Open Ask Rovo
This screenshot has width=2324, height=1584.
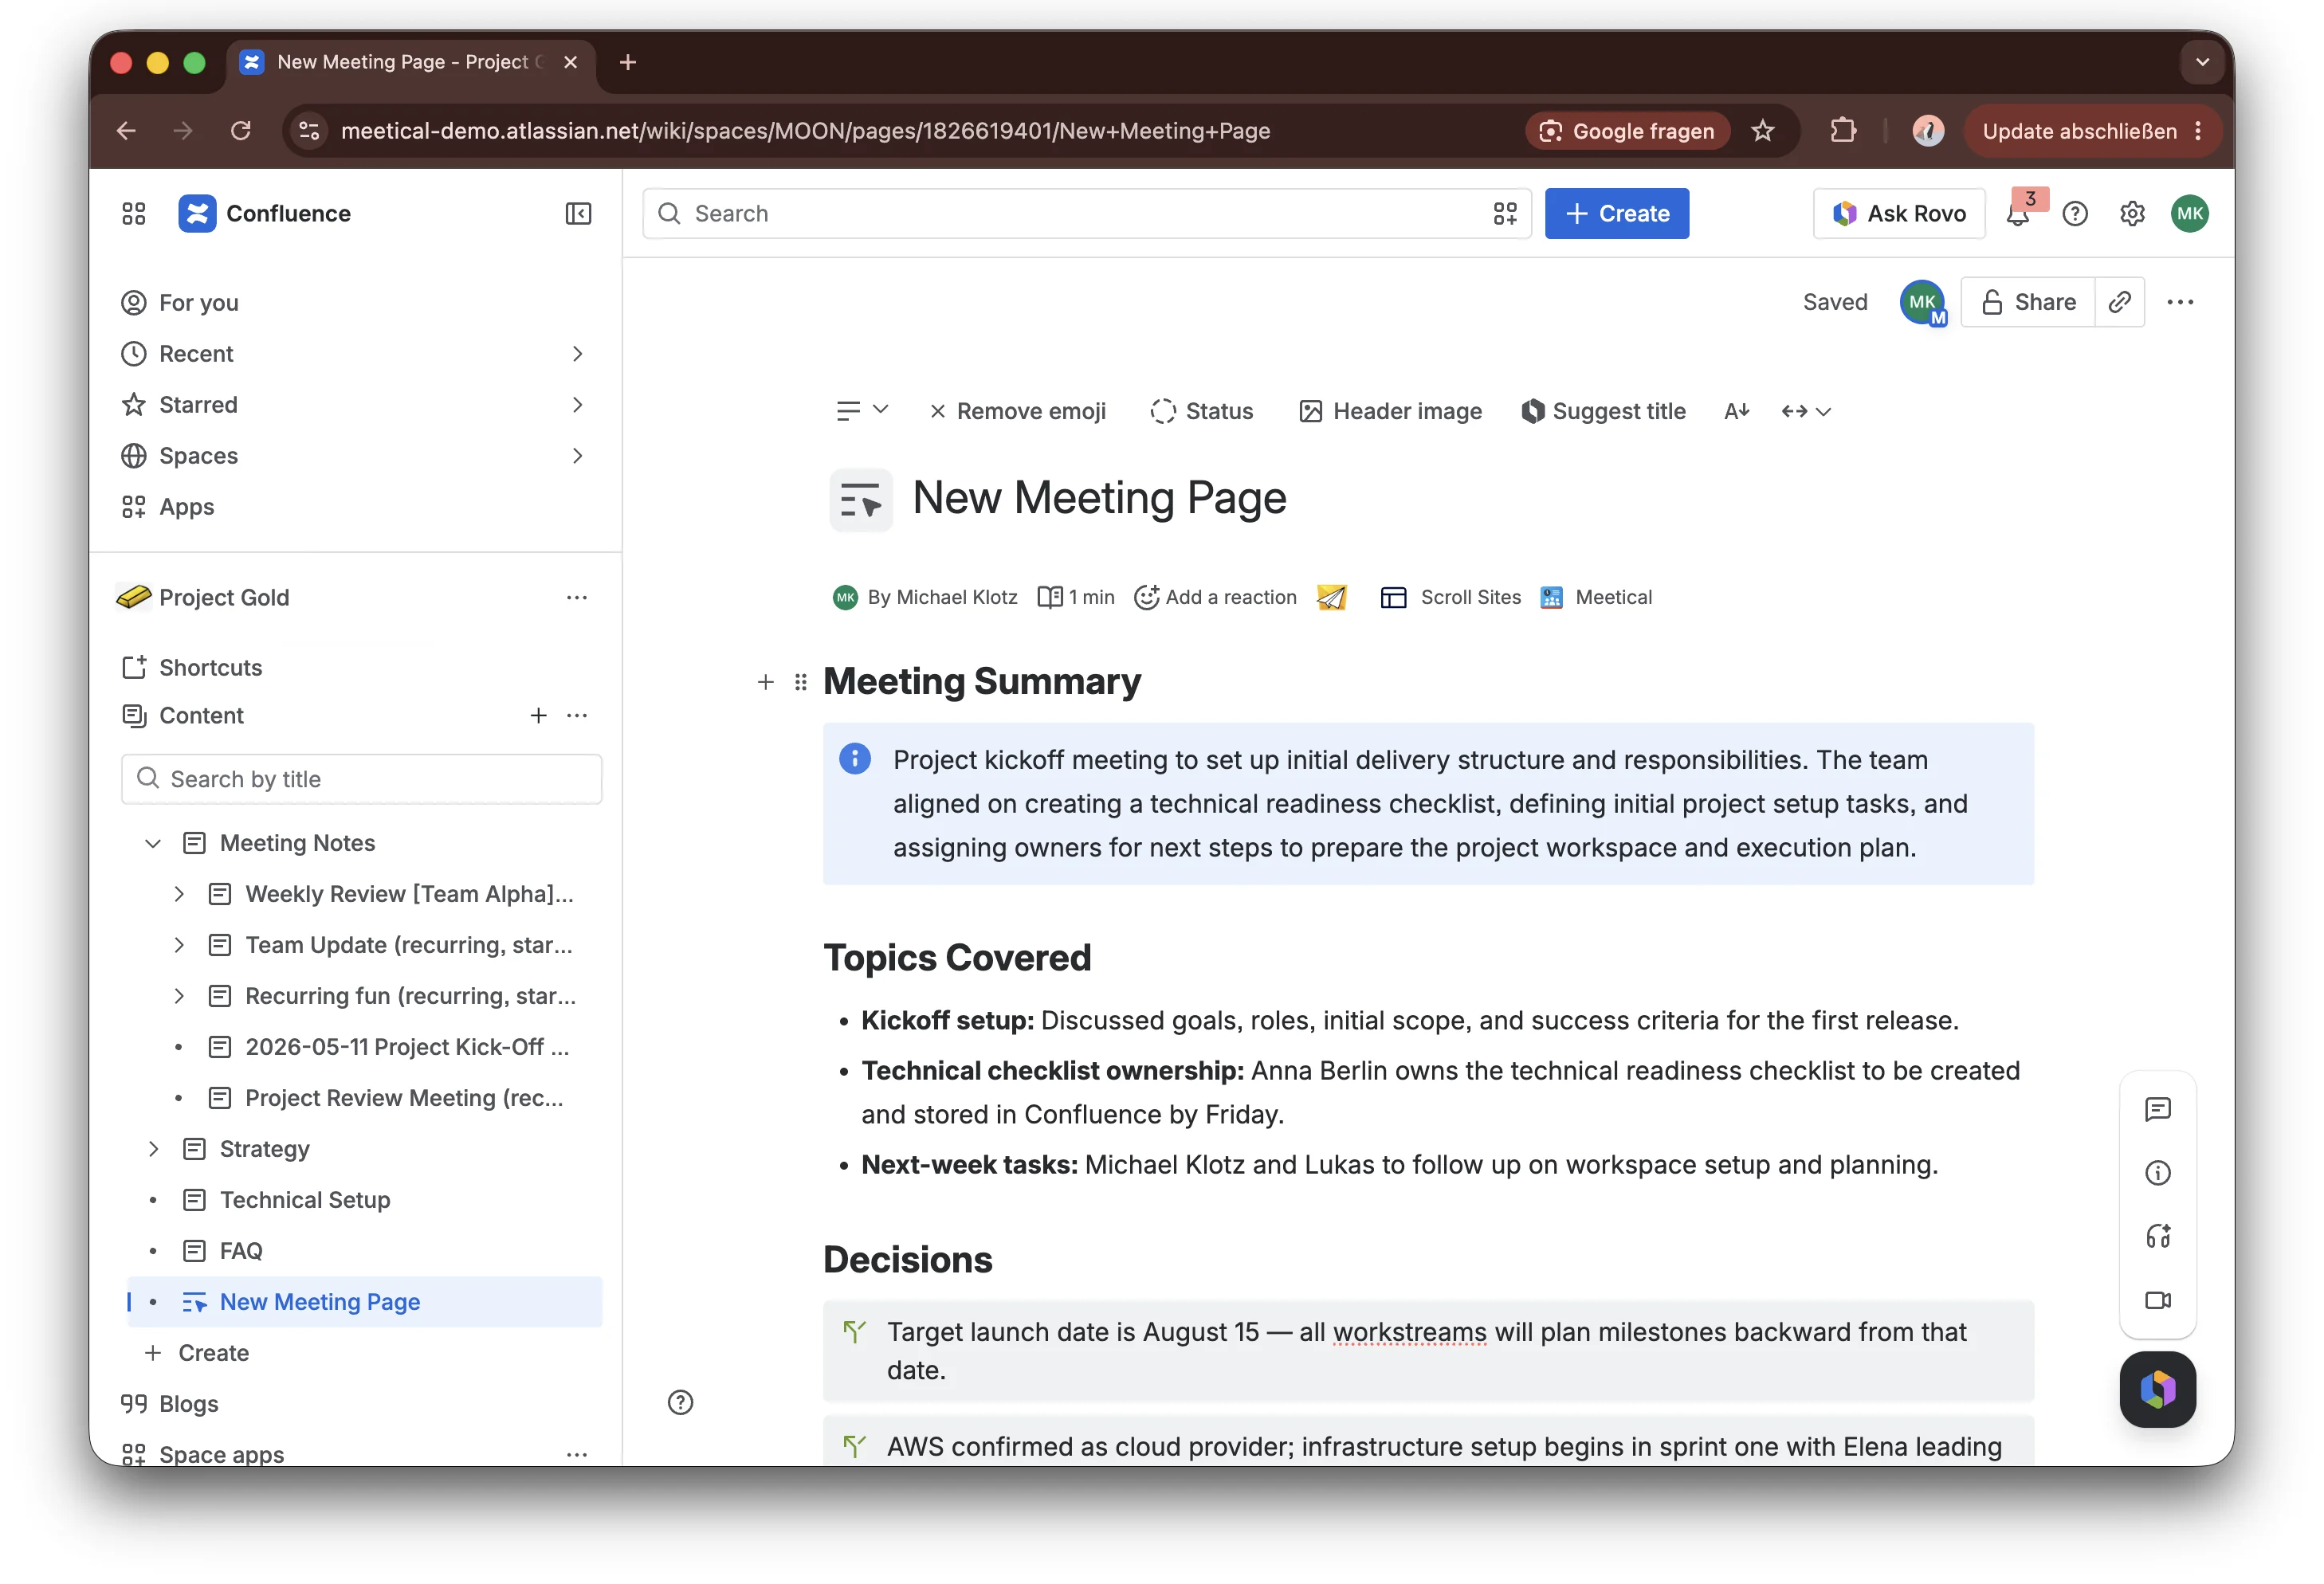click(1898, 213)
